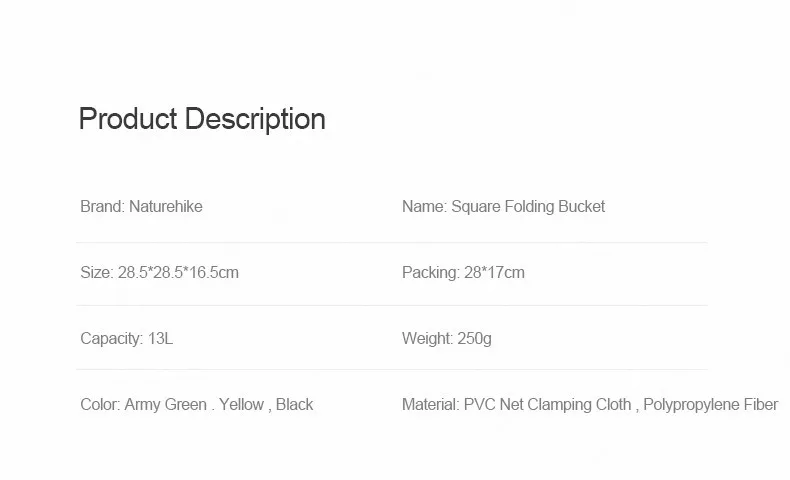
Task: Click the "Brand:" label
Action: pyautogui.click(x=102, y=207)
